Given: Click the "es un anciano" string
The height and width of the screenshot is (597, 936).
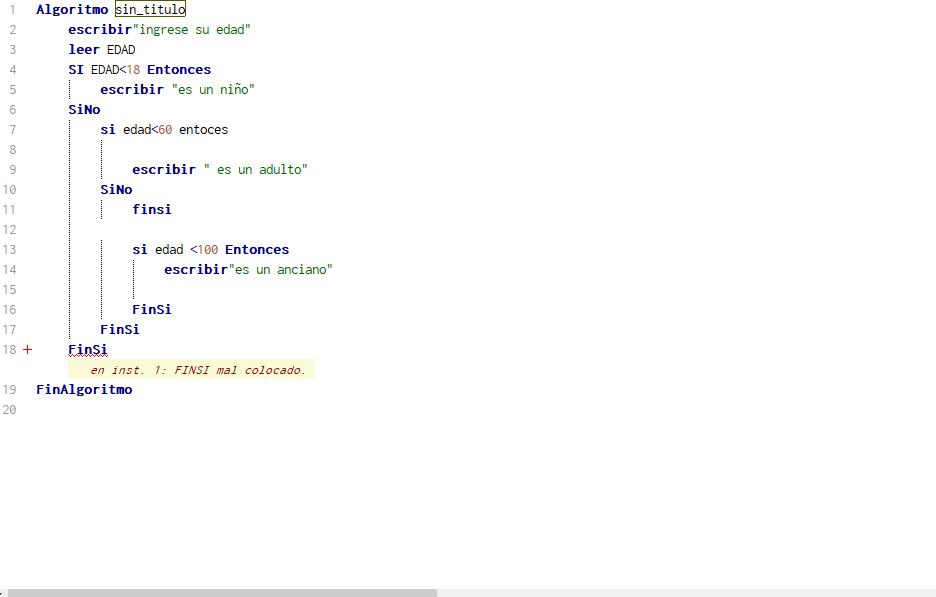Looking at the screenshot, I should [281, 270].
